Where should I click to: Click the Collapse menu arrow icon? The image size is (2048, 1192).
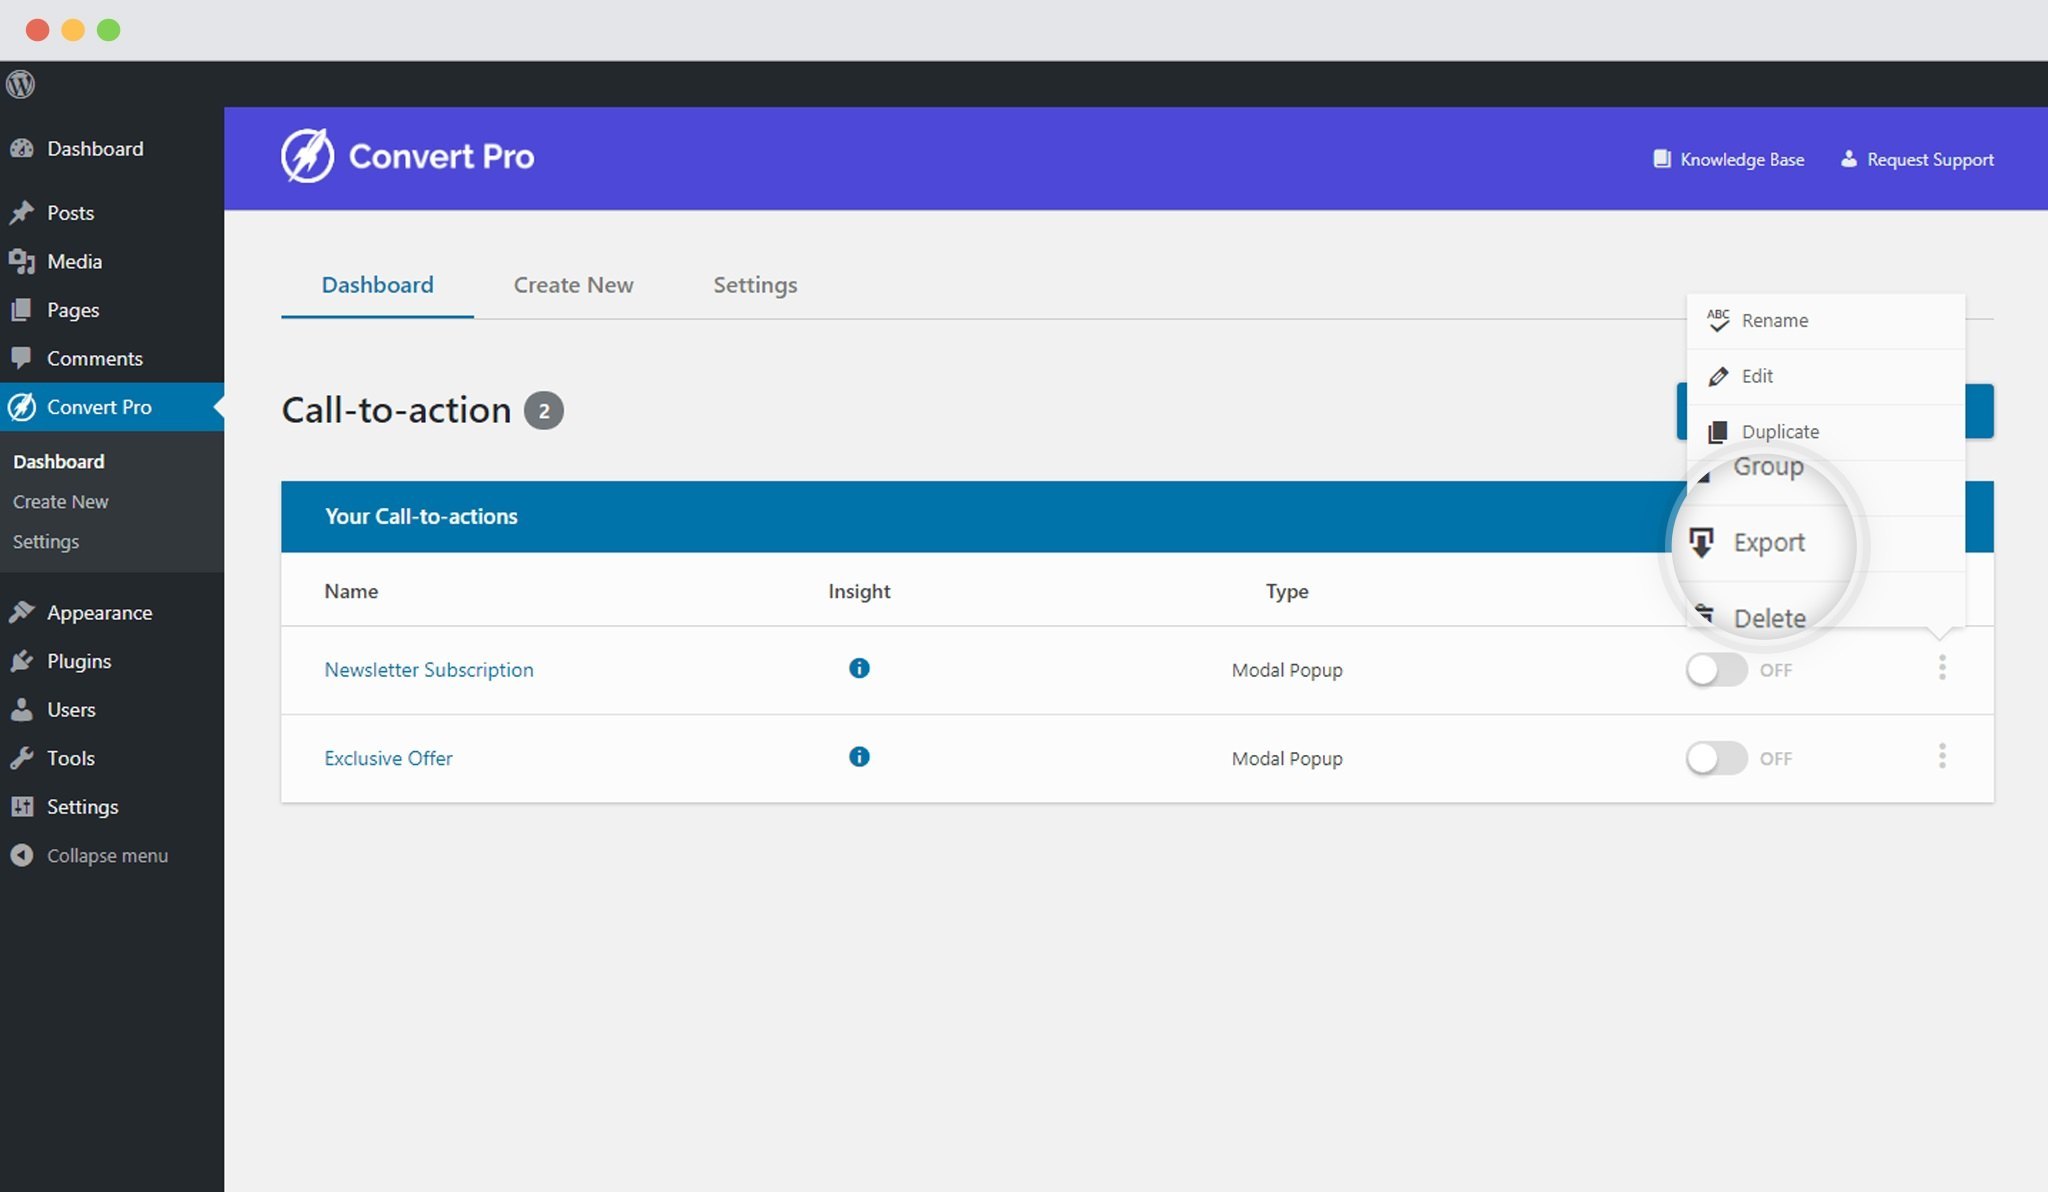[21, 855]
